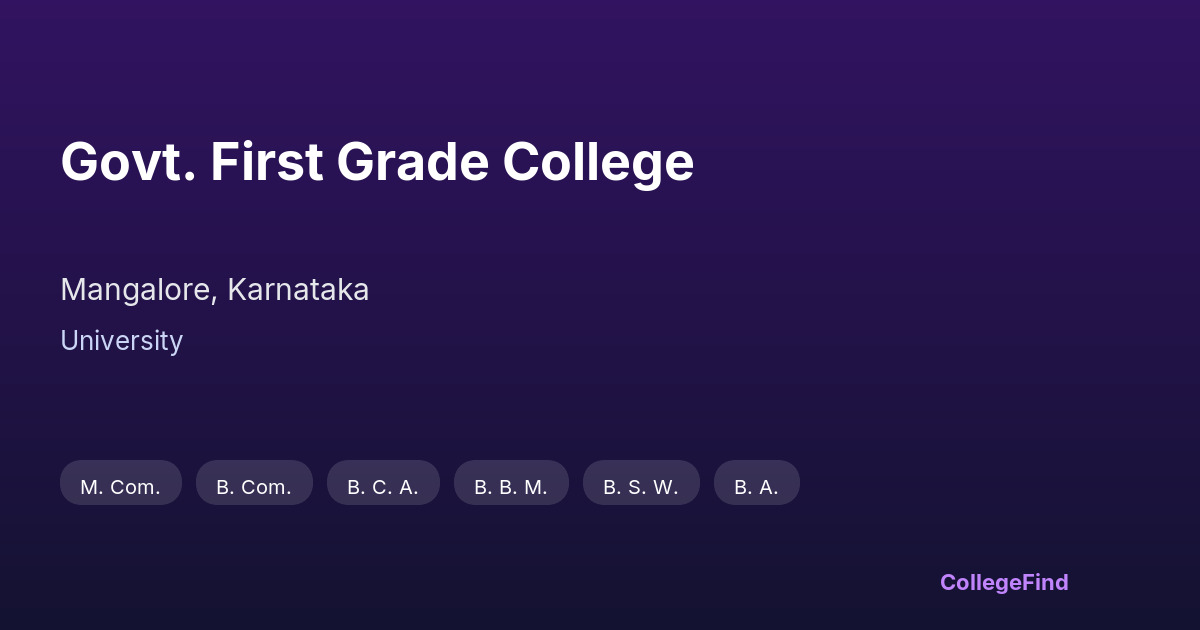1200x630 pixels.
Task: Click the word College in the title
Action: 598,162
